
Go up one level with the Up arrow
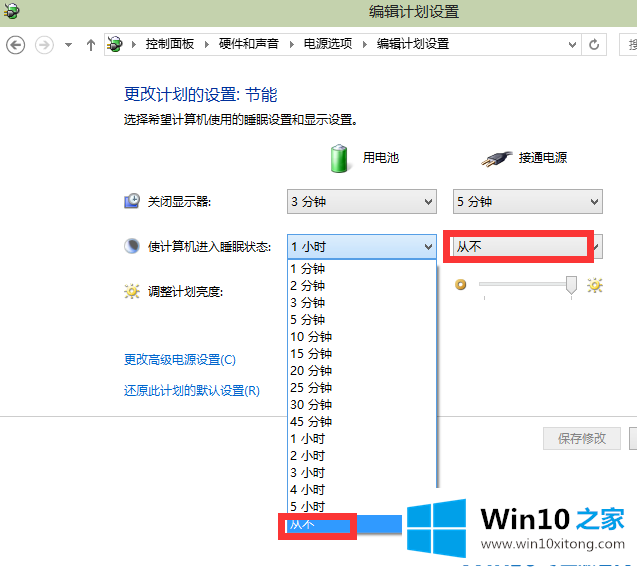91,45
